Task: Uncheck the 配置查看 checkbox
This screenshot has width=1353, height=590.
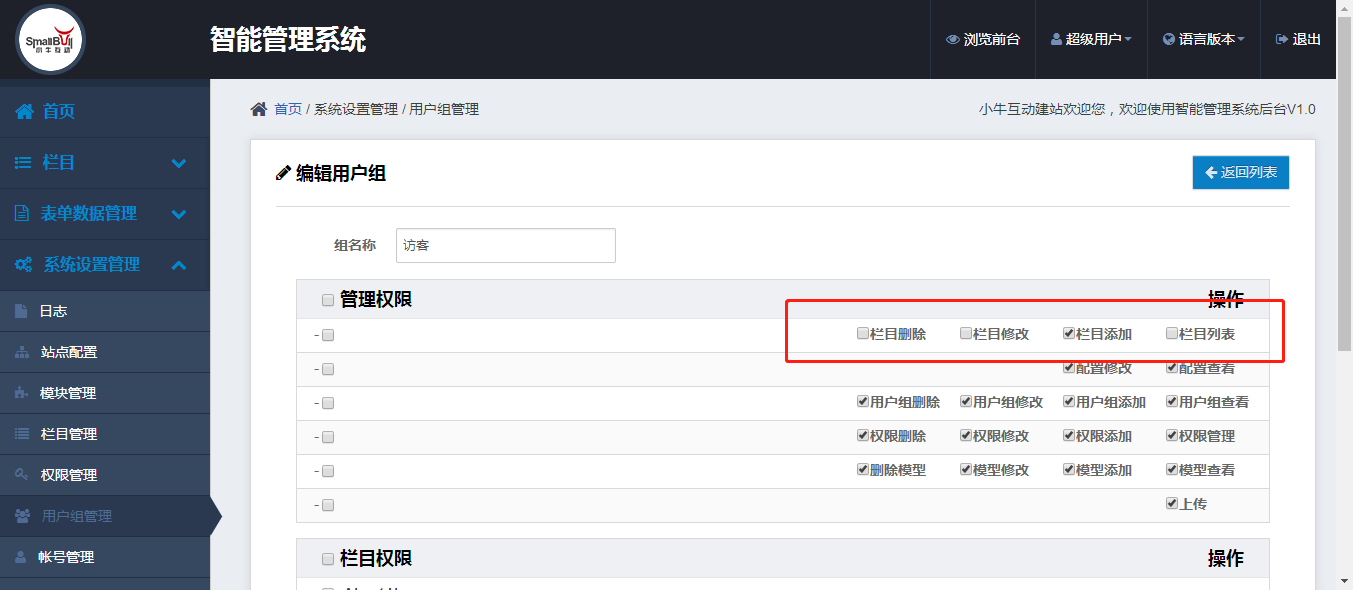Action: point(1172,367)
